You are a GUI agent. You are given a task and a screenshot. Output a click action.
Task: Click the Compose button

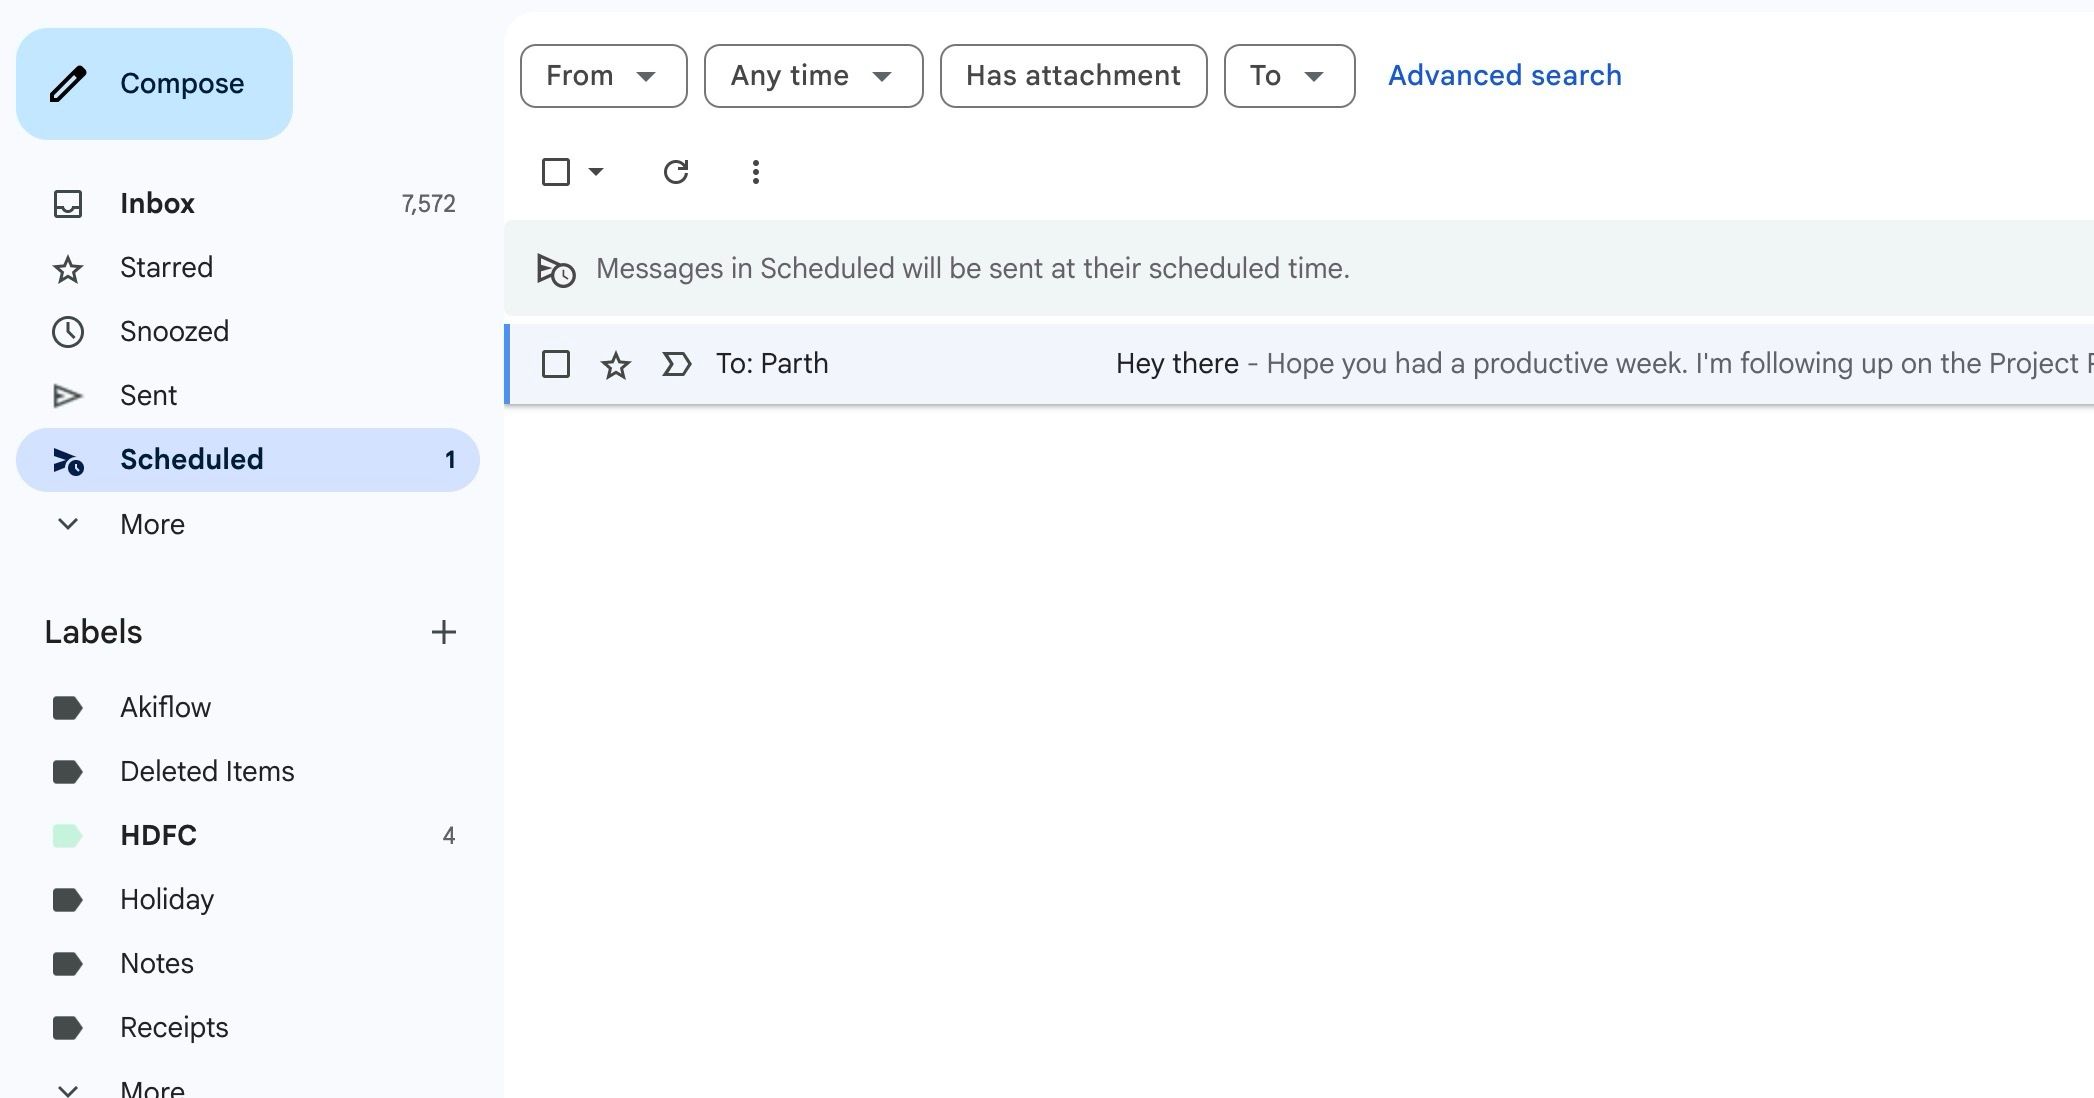point(154,84)
